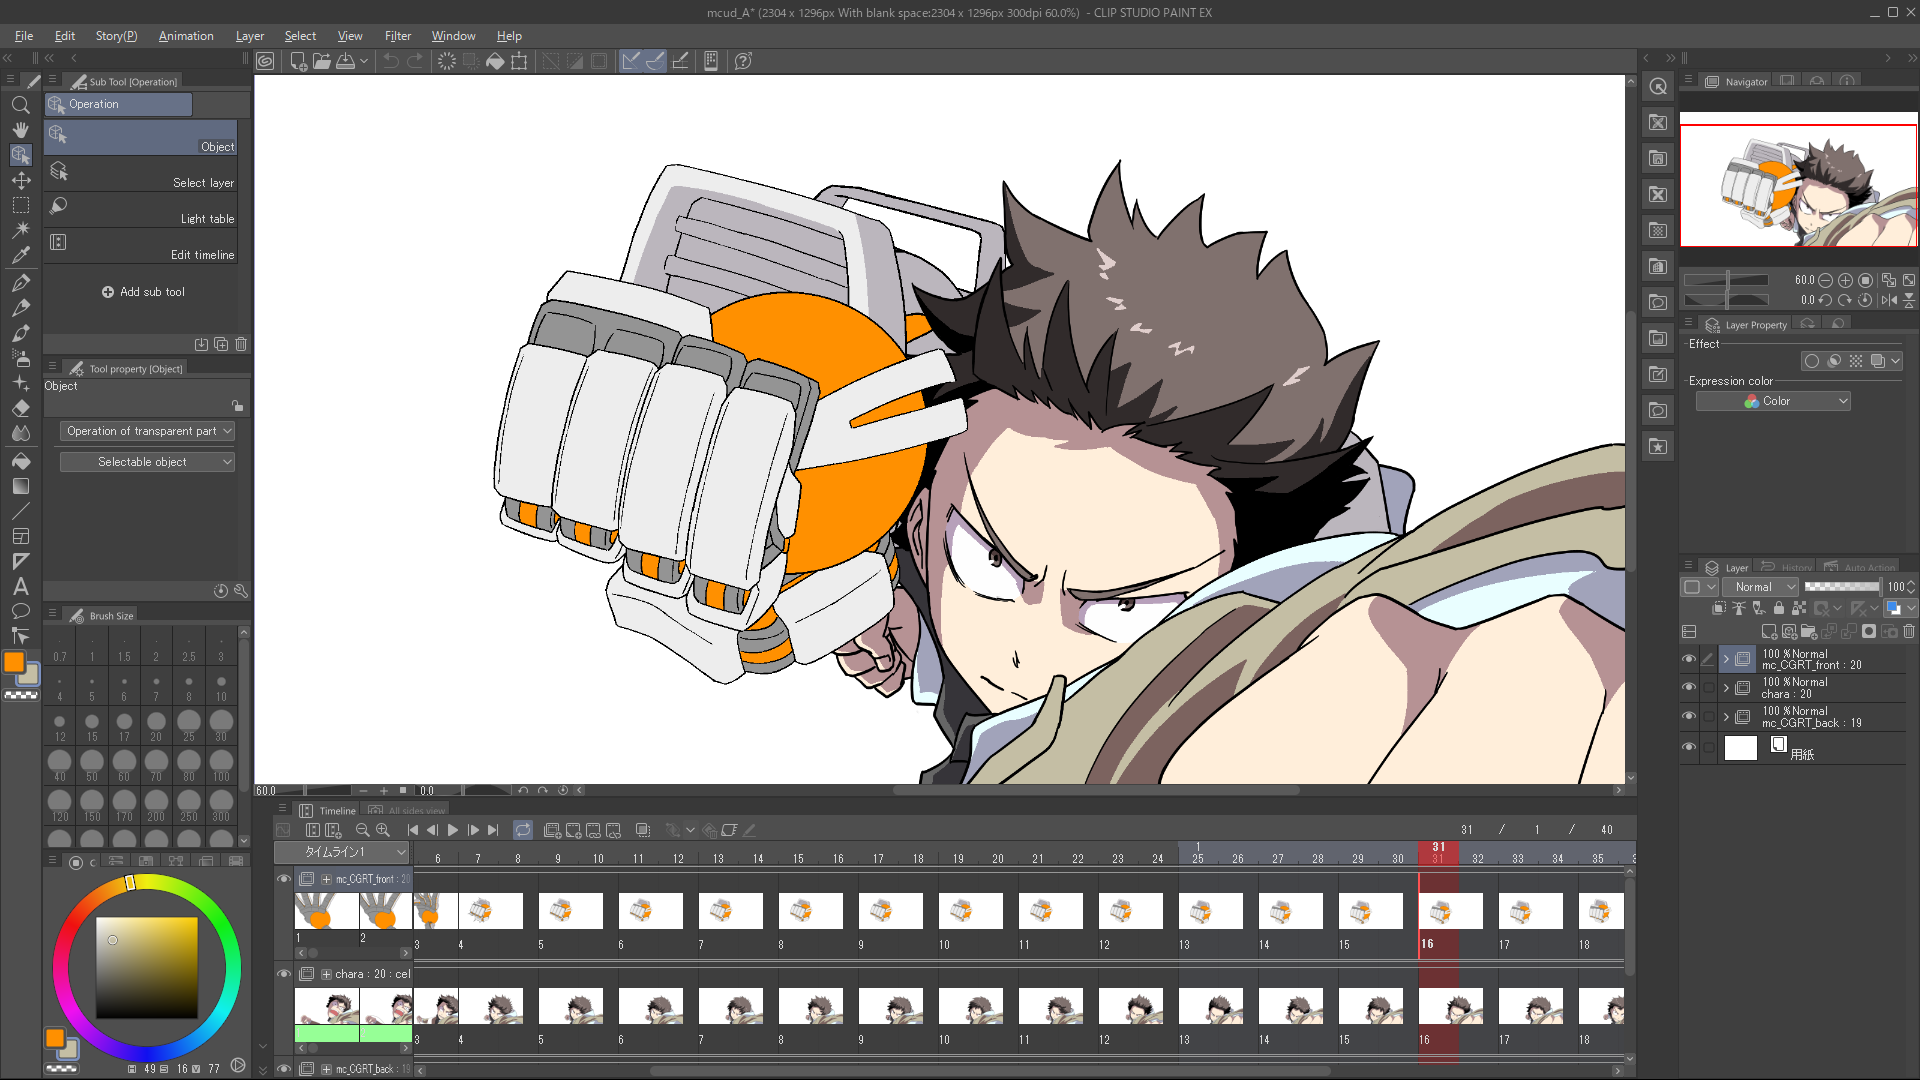This screenshot has height=1080, width=1920.
Task: Expand the mc_CGRT_front : 20 layer folder
Action: pyautogui.click(x=1725, y=658)
